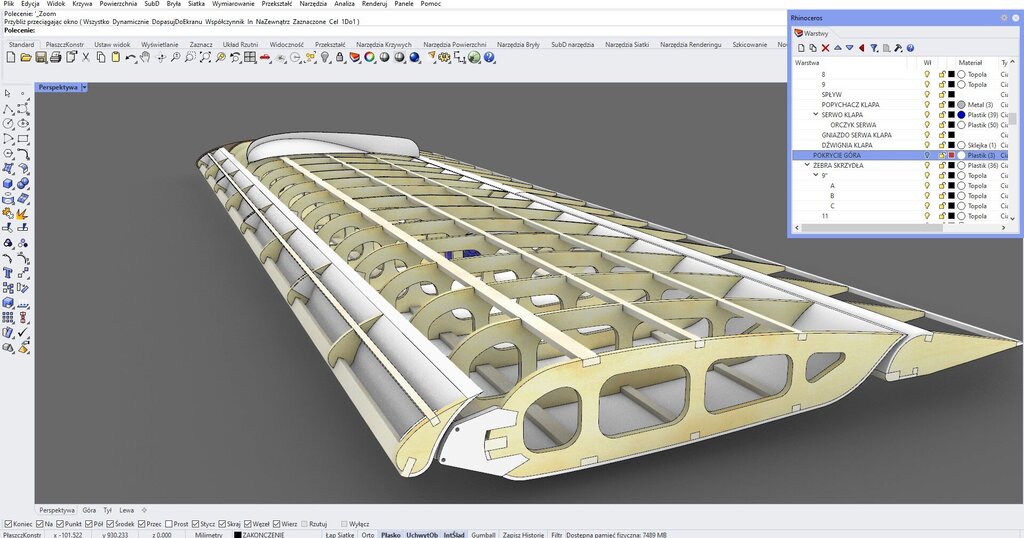Screen dimensions: 1024x538
Task: Click the move layer up triangle icon
Action: [837, 48]
